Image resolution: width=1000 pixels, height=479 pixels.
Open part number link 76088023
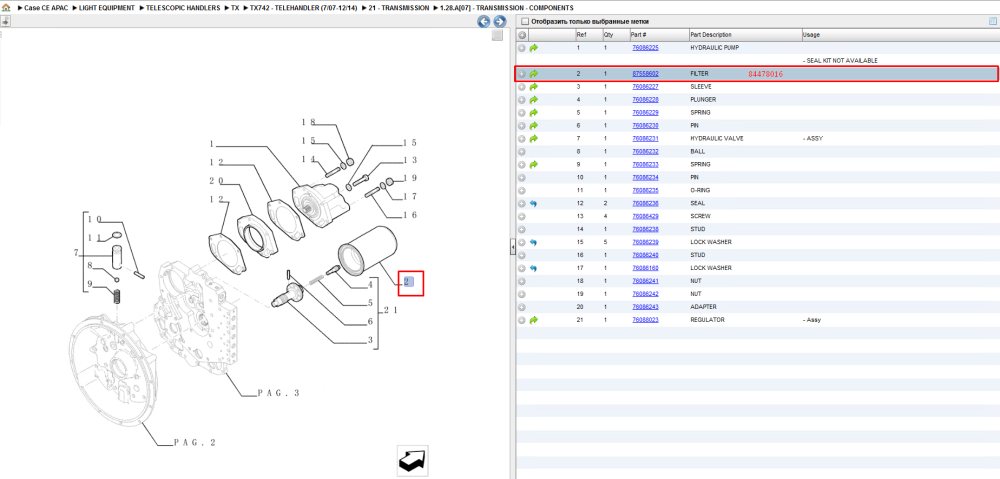(645, 320)
